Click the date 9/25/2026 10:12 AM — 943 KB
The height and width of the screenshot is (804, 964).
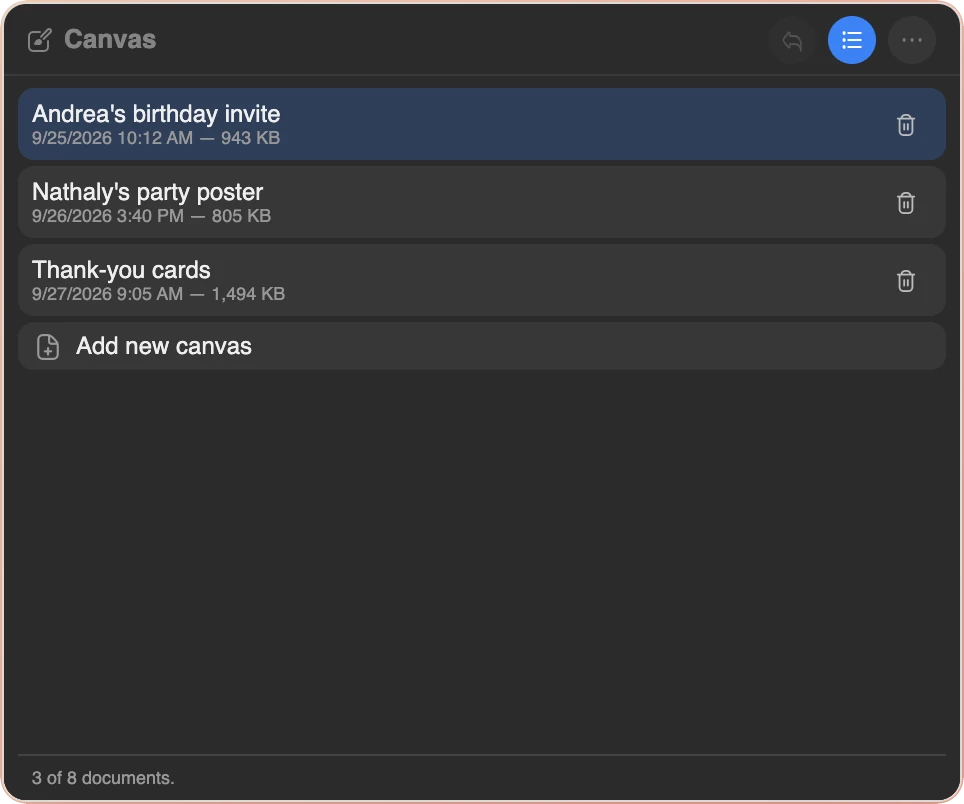156,138
